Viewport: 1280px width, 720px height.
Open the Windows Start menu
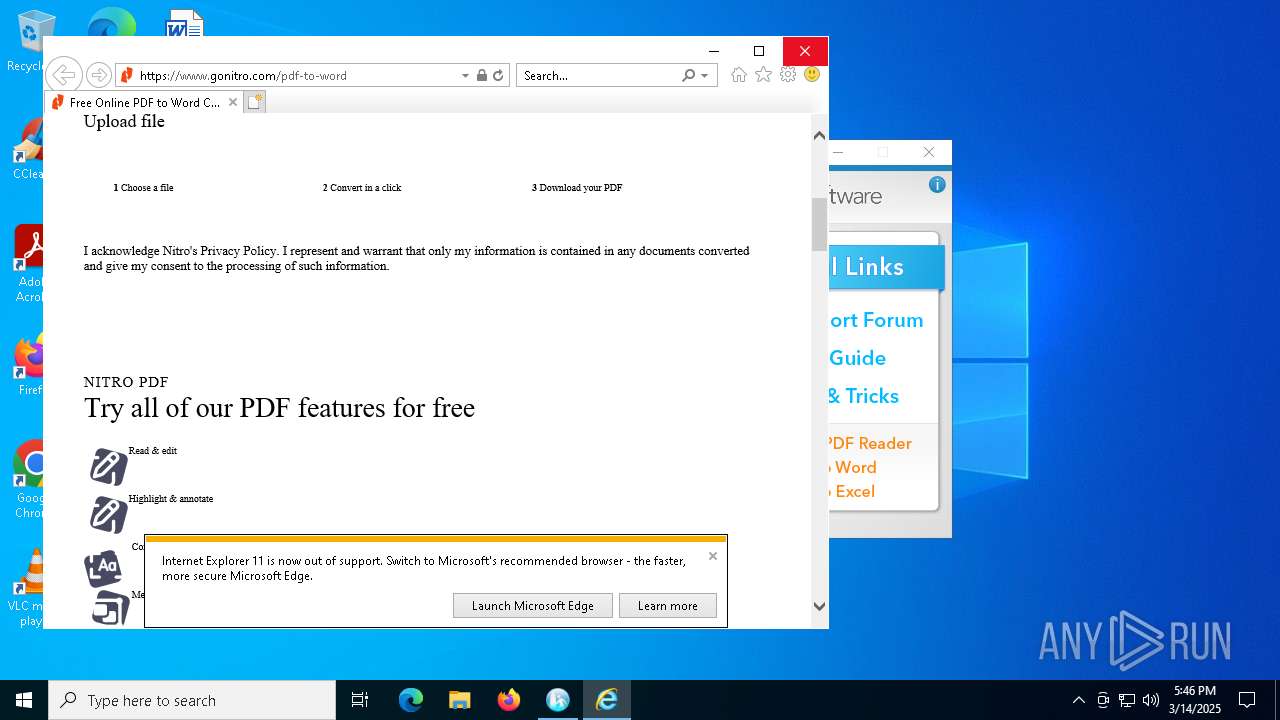pos(24,700)
